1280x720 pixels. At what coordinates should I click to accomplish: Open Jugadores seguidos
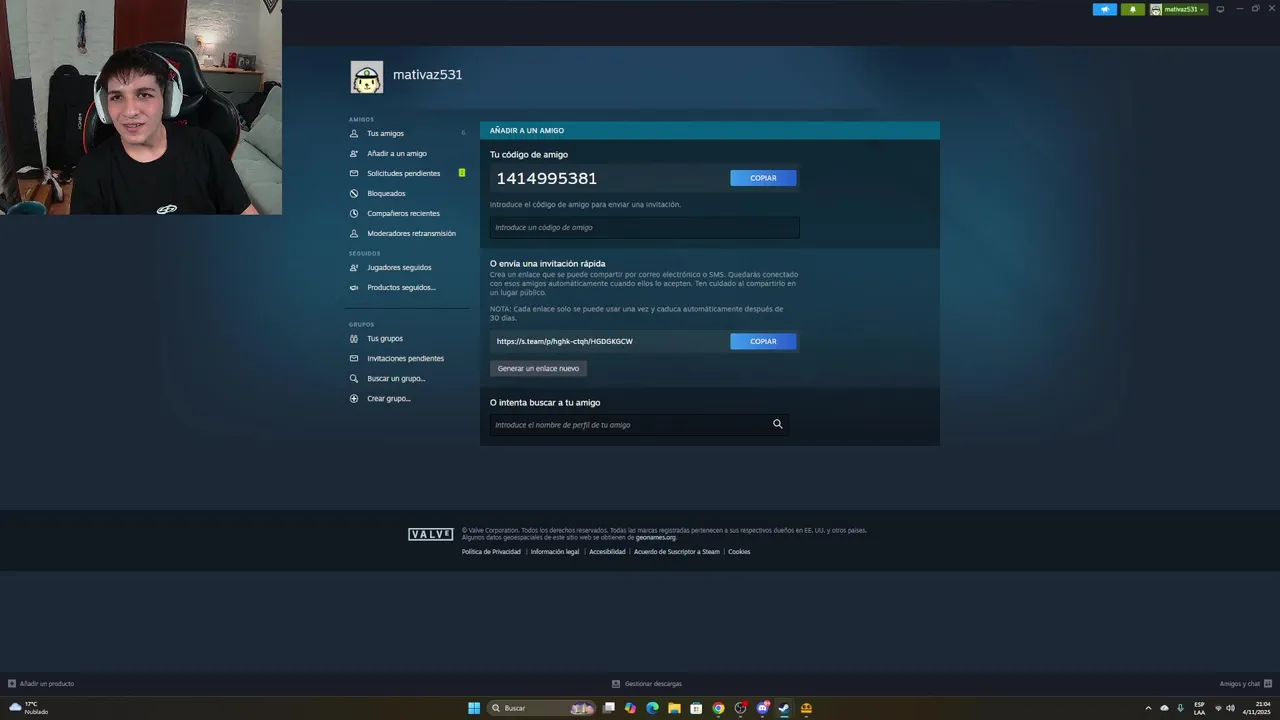399,267
